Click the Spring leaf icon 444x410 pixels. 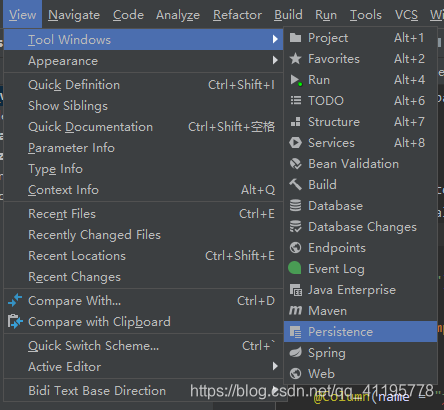click(295, 353)
